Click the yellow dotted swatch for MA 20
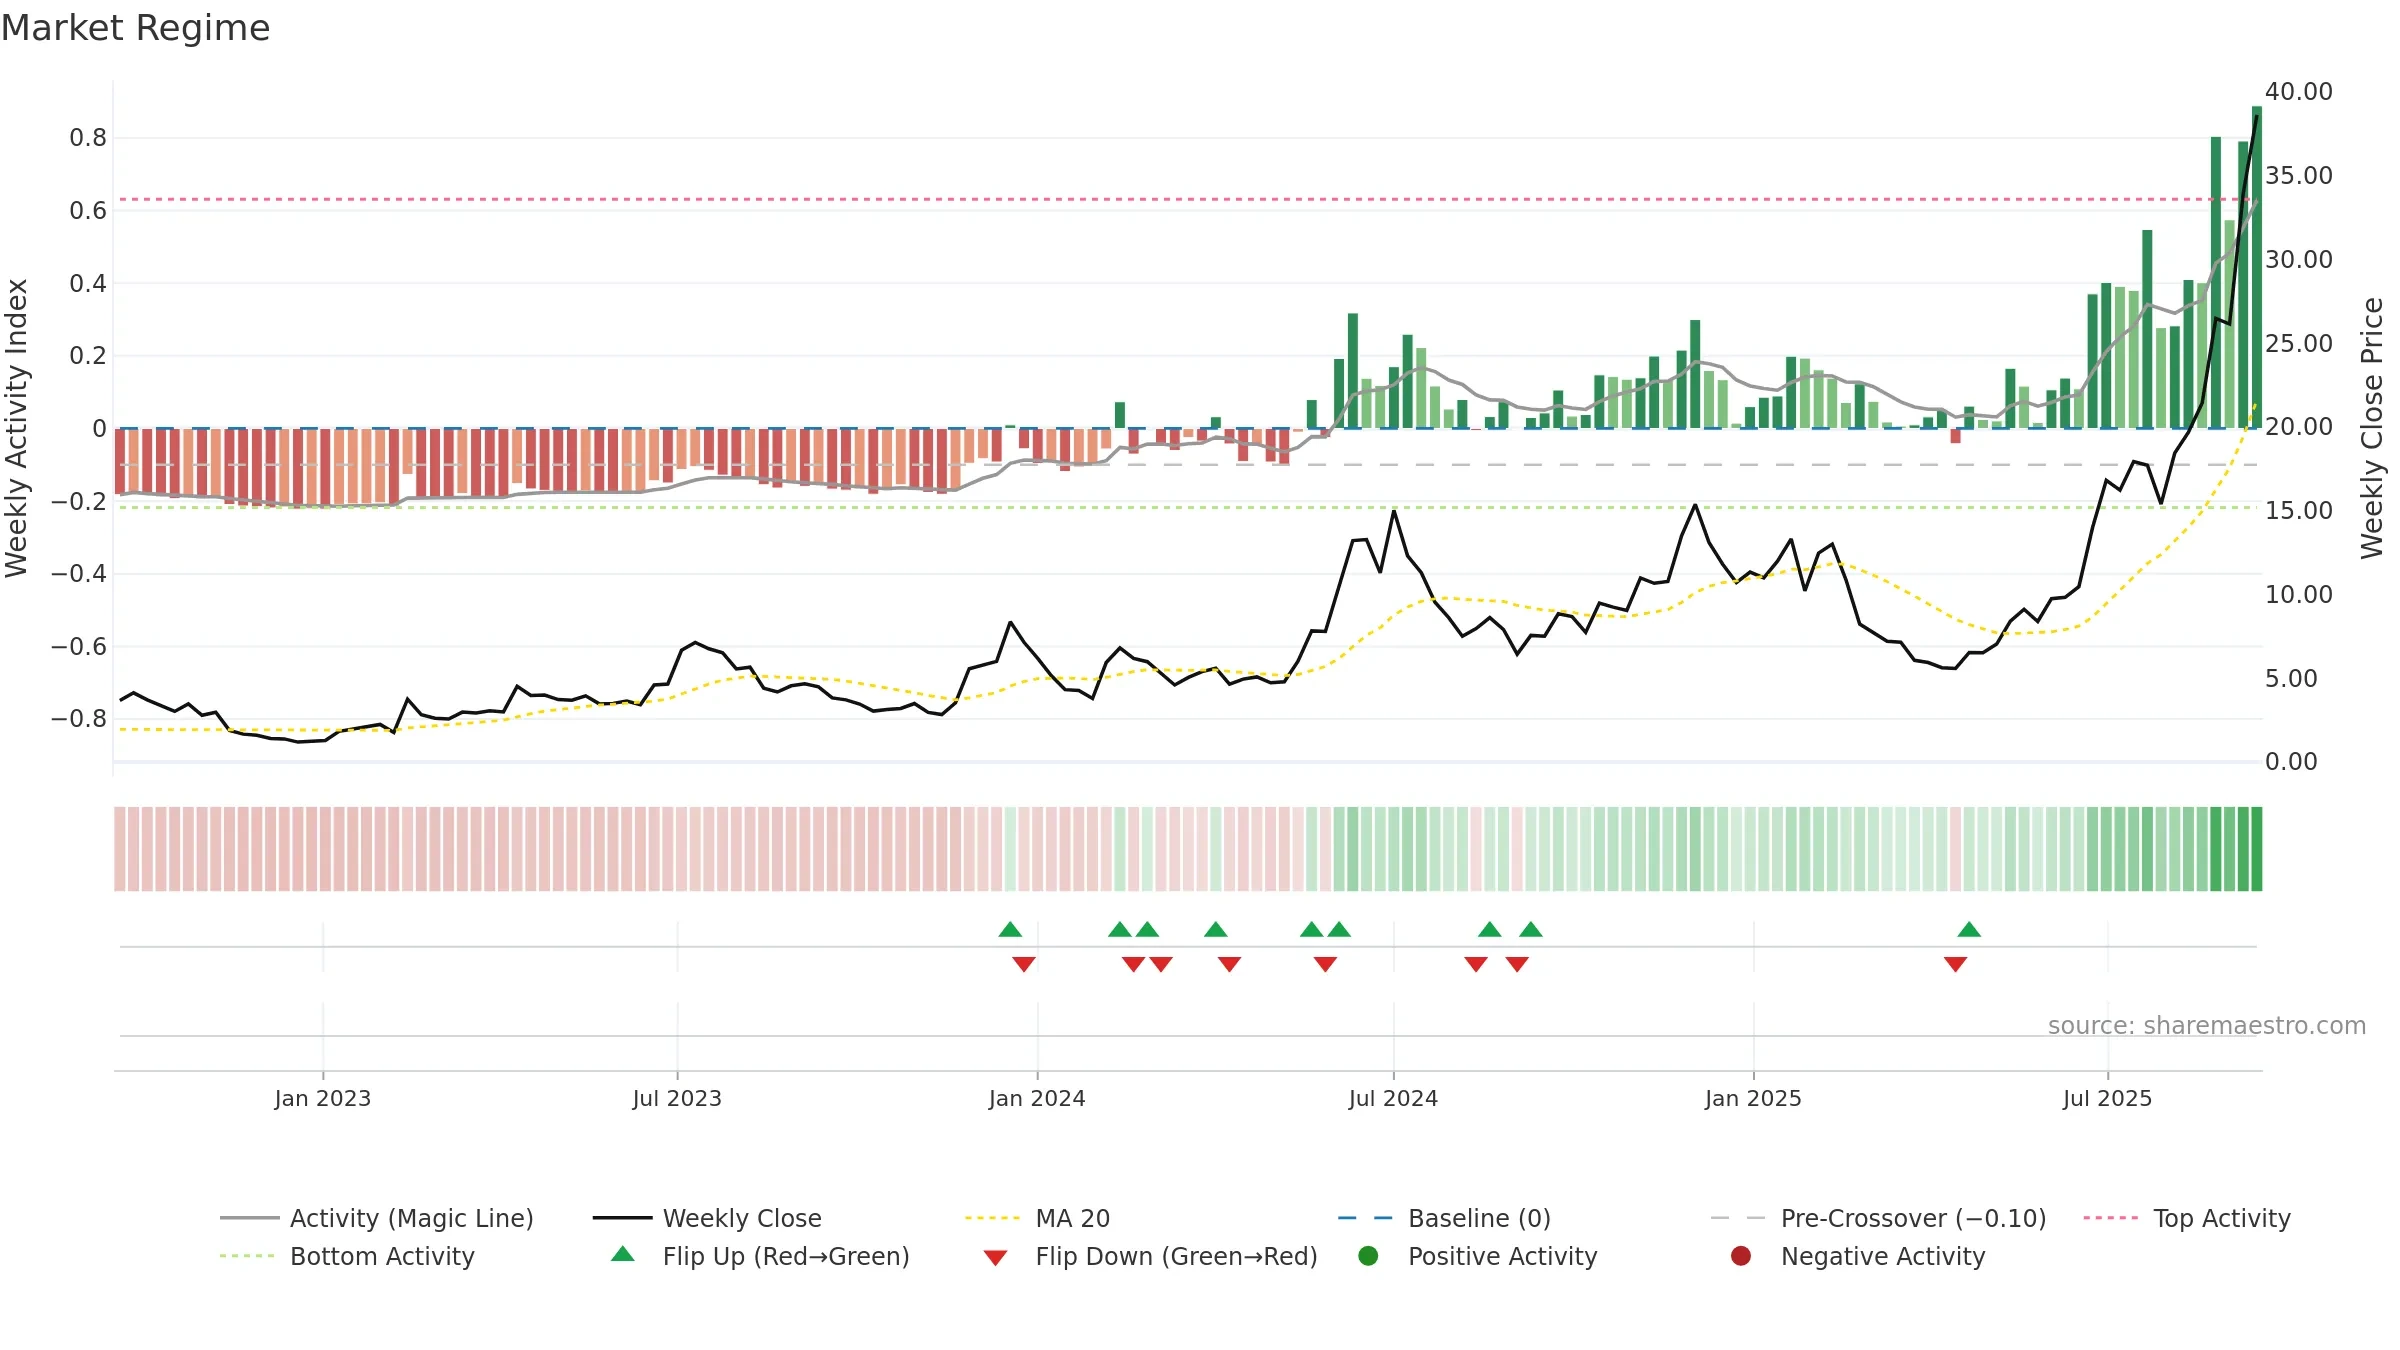The image size is (2400, 1350). coord(992,1218)
